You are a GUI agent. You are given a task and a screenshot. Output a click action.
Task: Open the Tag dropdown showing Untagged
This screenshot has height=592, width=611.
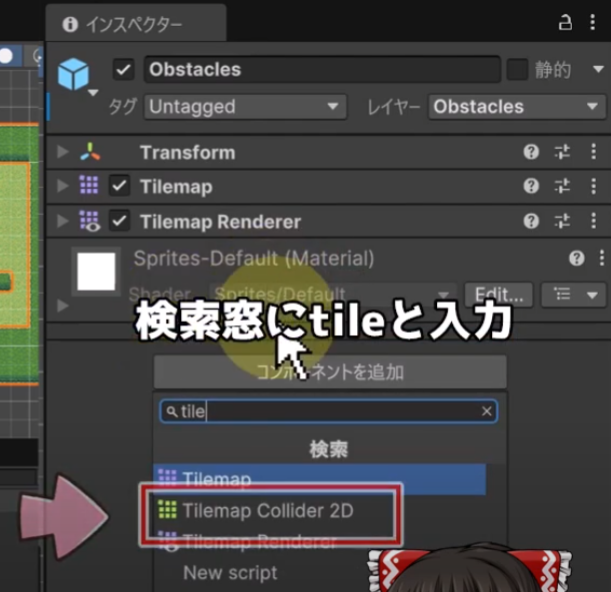(245, 107)
